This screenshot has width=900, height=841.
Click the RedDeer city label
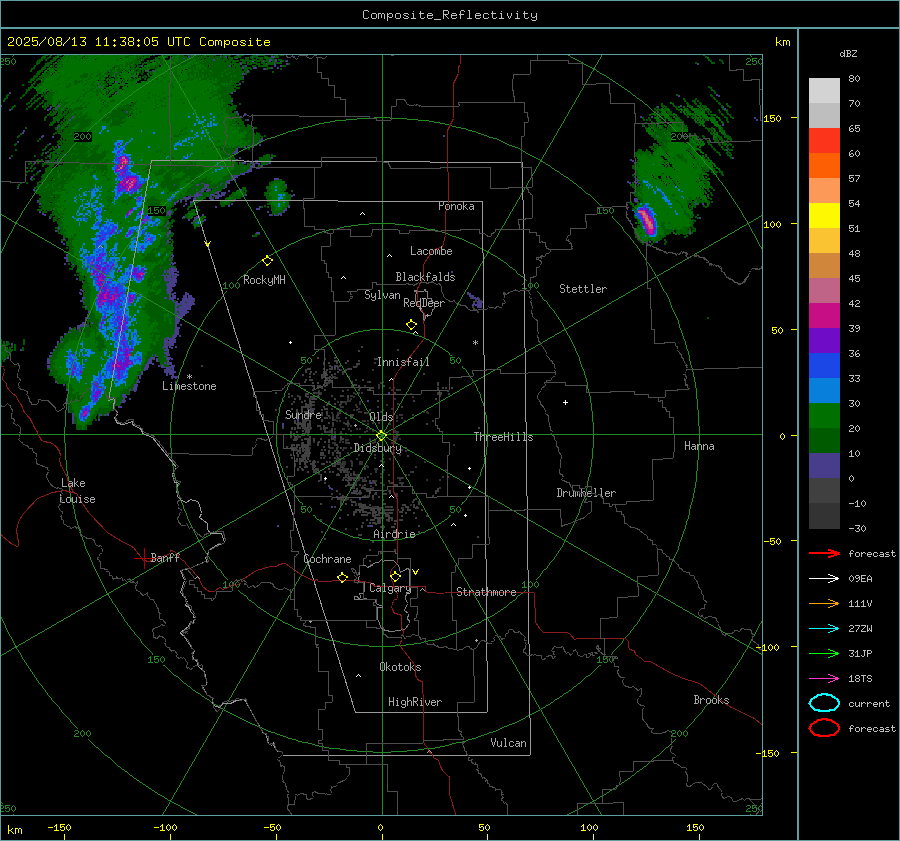424,303
